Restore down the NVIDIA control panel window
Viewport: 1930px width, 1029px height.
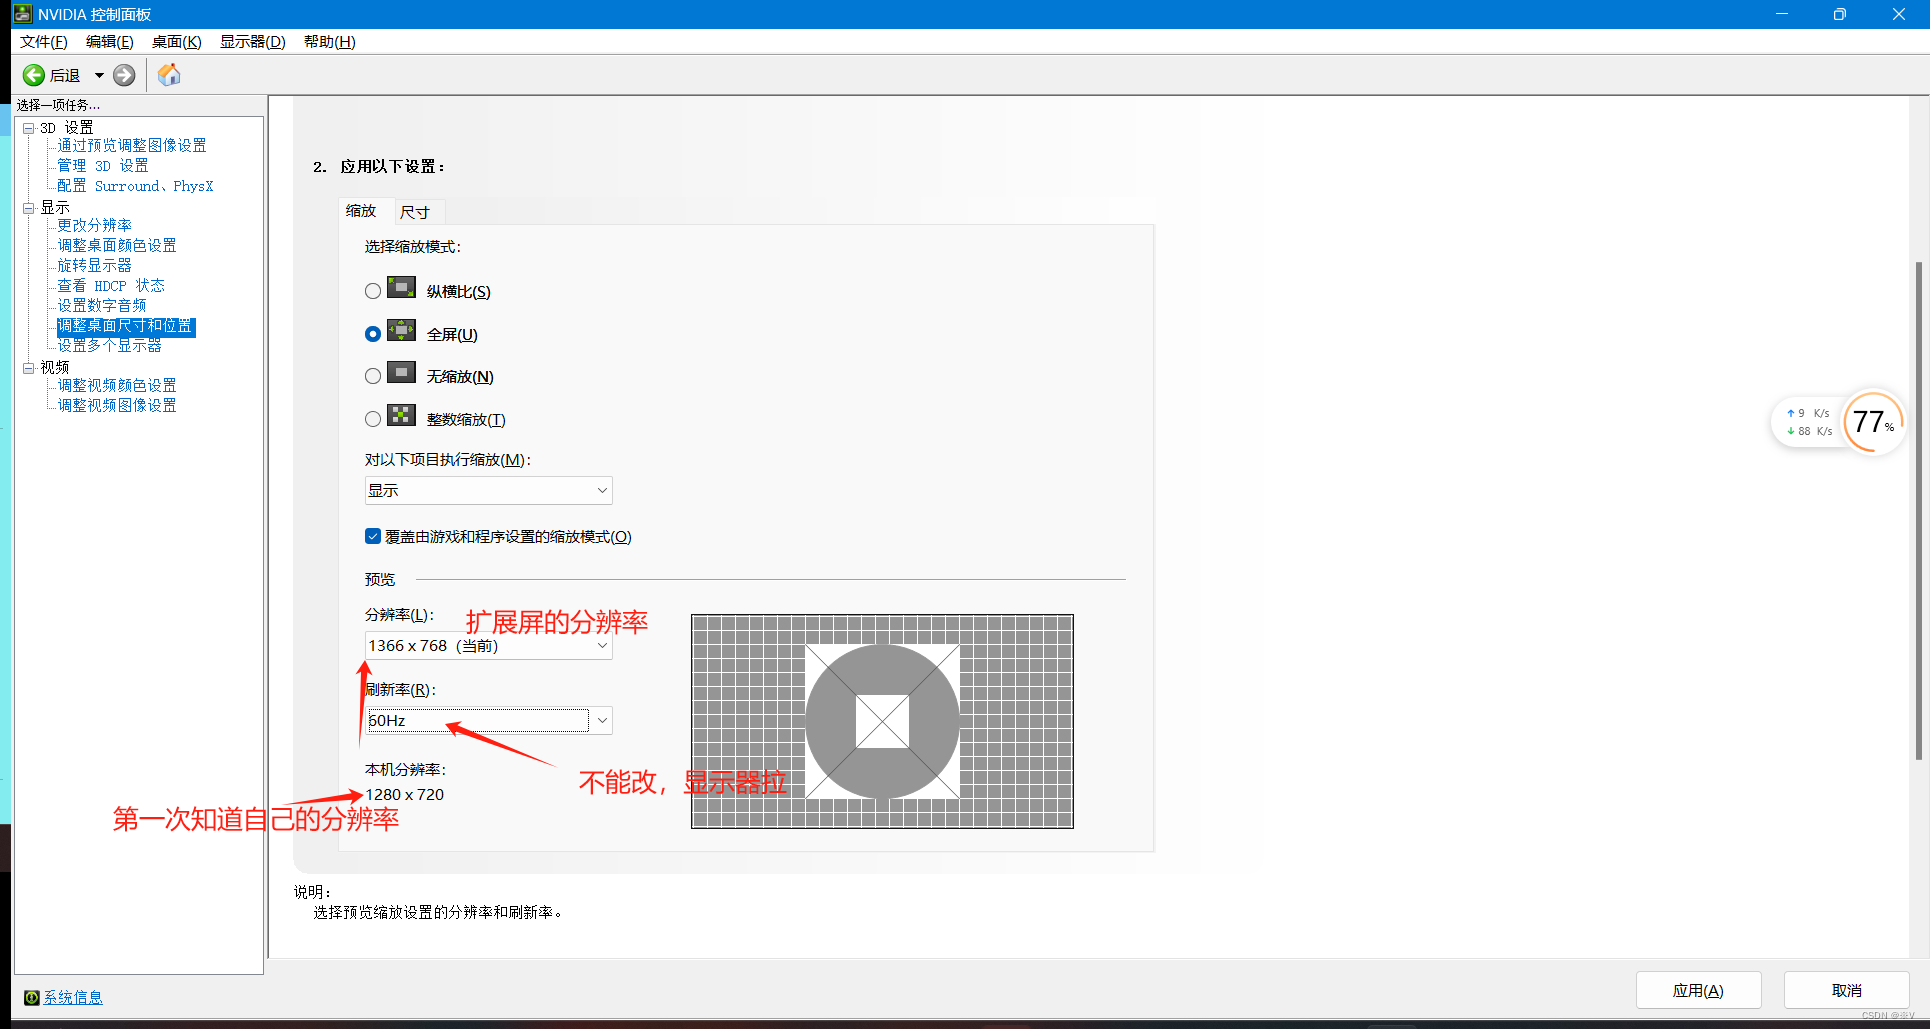point(1840,14)
